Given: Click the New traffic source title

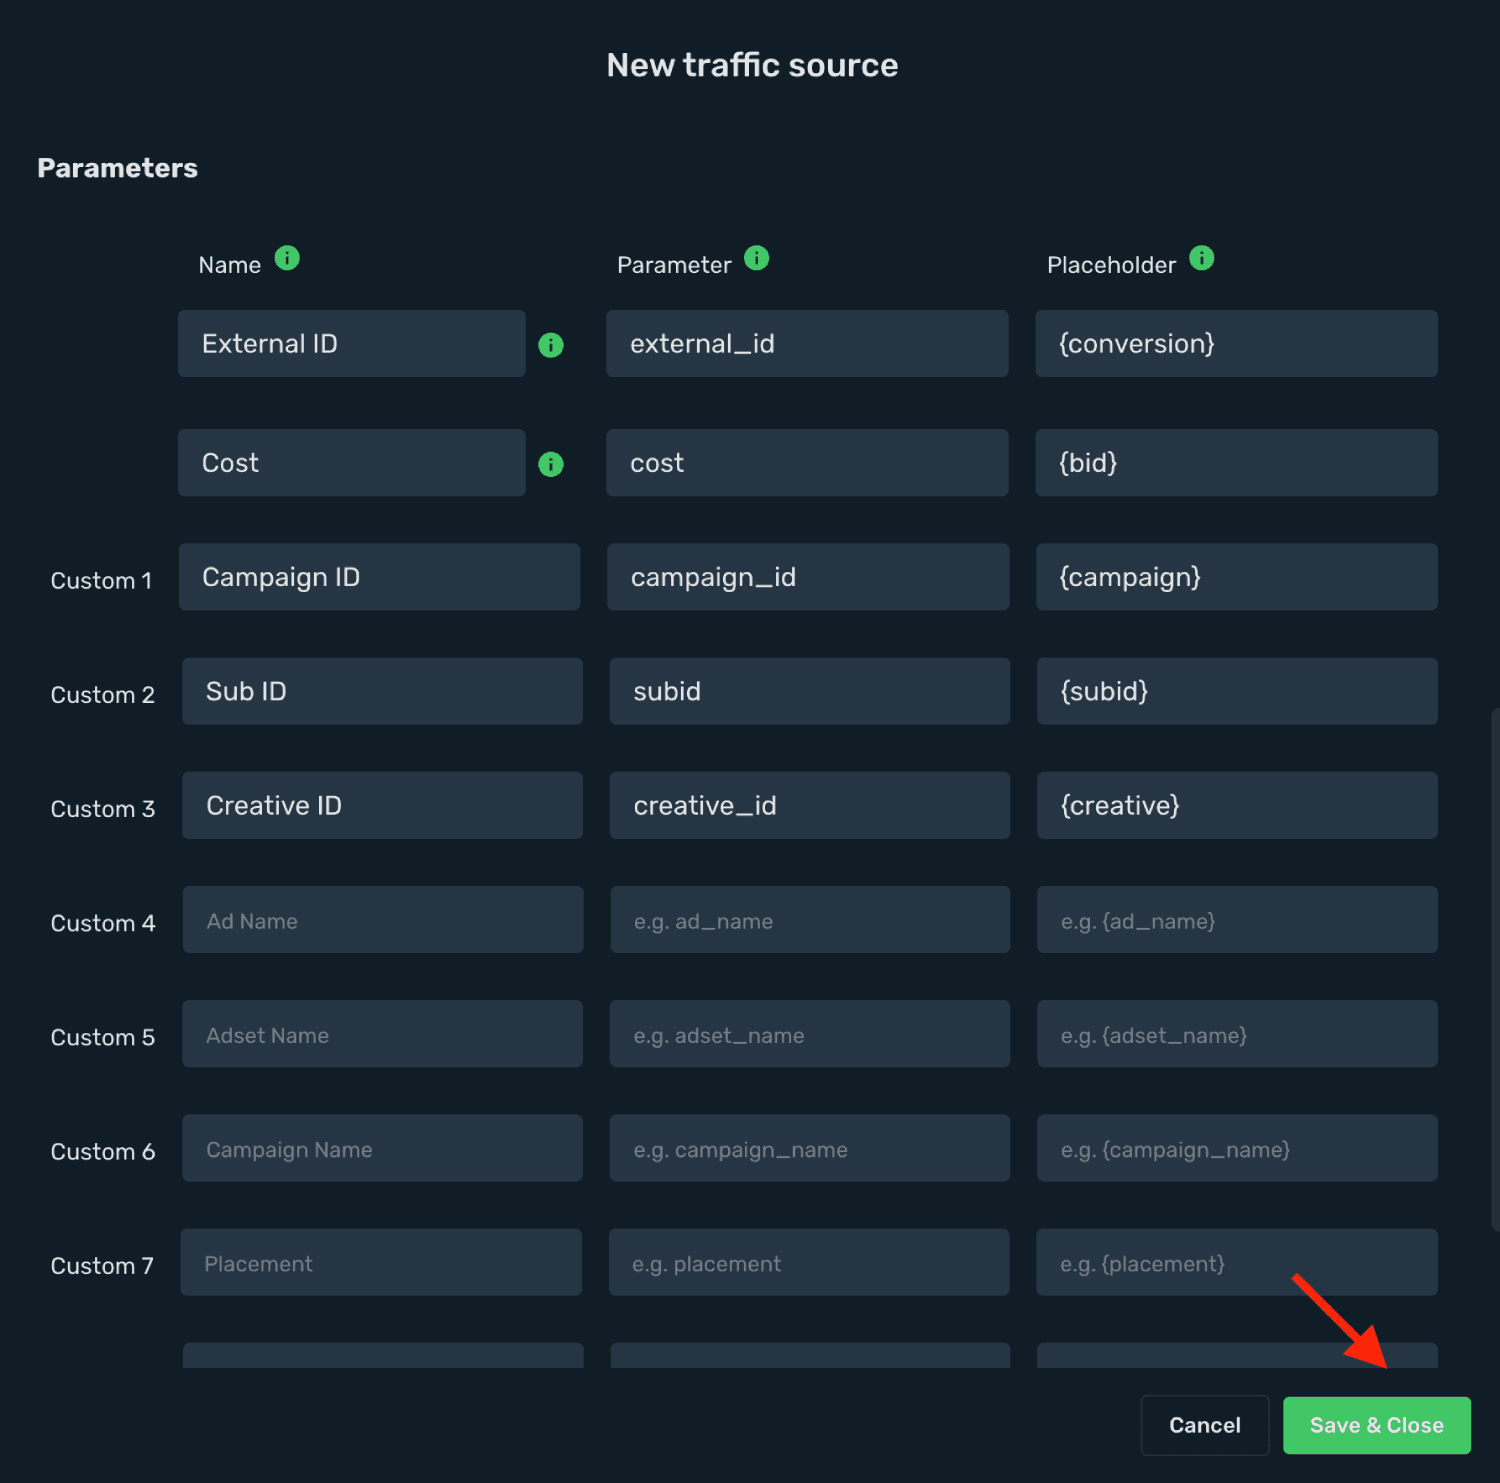Looking at the screenshot, I should click(752, 65).
